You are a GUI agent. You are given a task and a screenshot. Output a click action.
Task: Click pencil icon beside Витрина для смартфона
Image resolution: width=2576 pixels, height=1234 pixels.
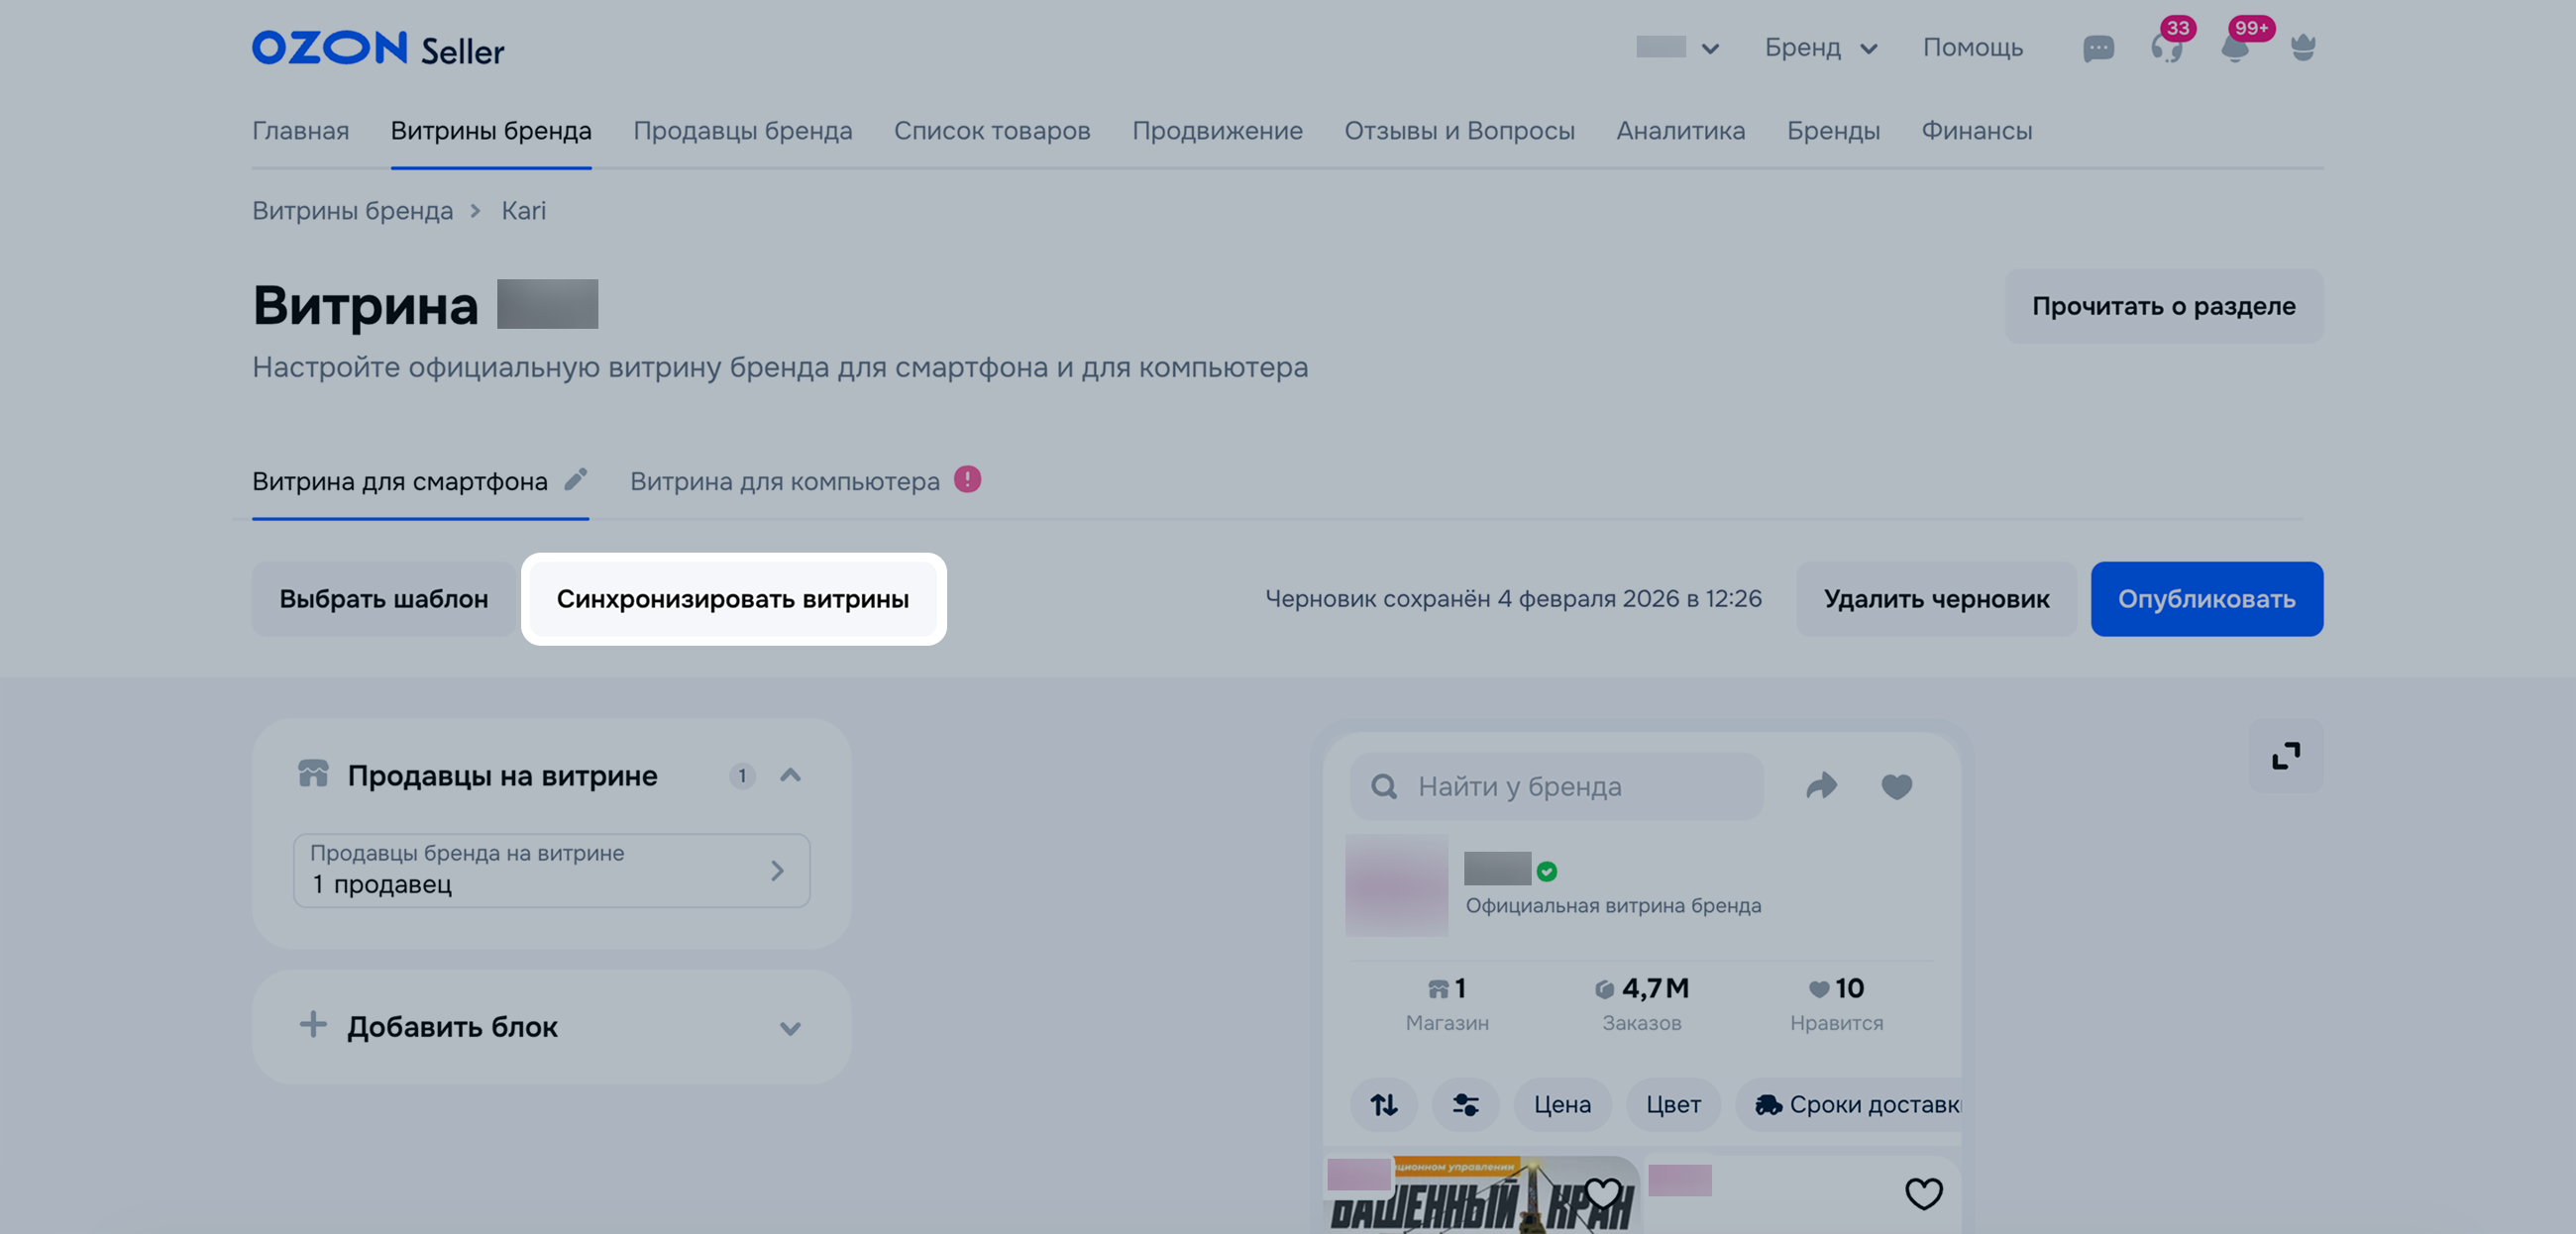[575, 480]
